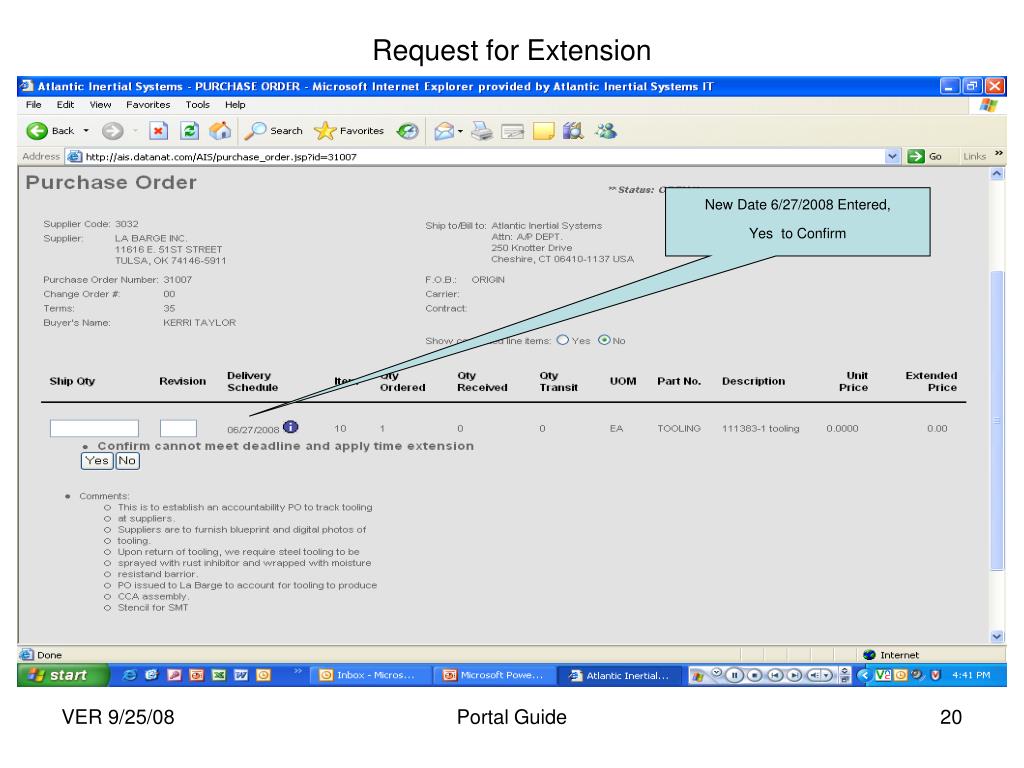
Task: Launch the Messenger people icon
Action: 606,131
